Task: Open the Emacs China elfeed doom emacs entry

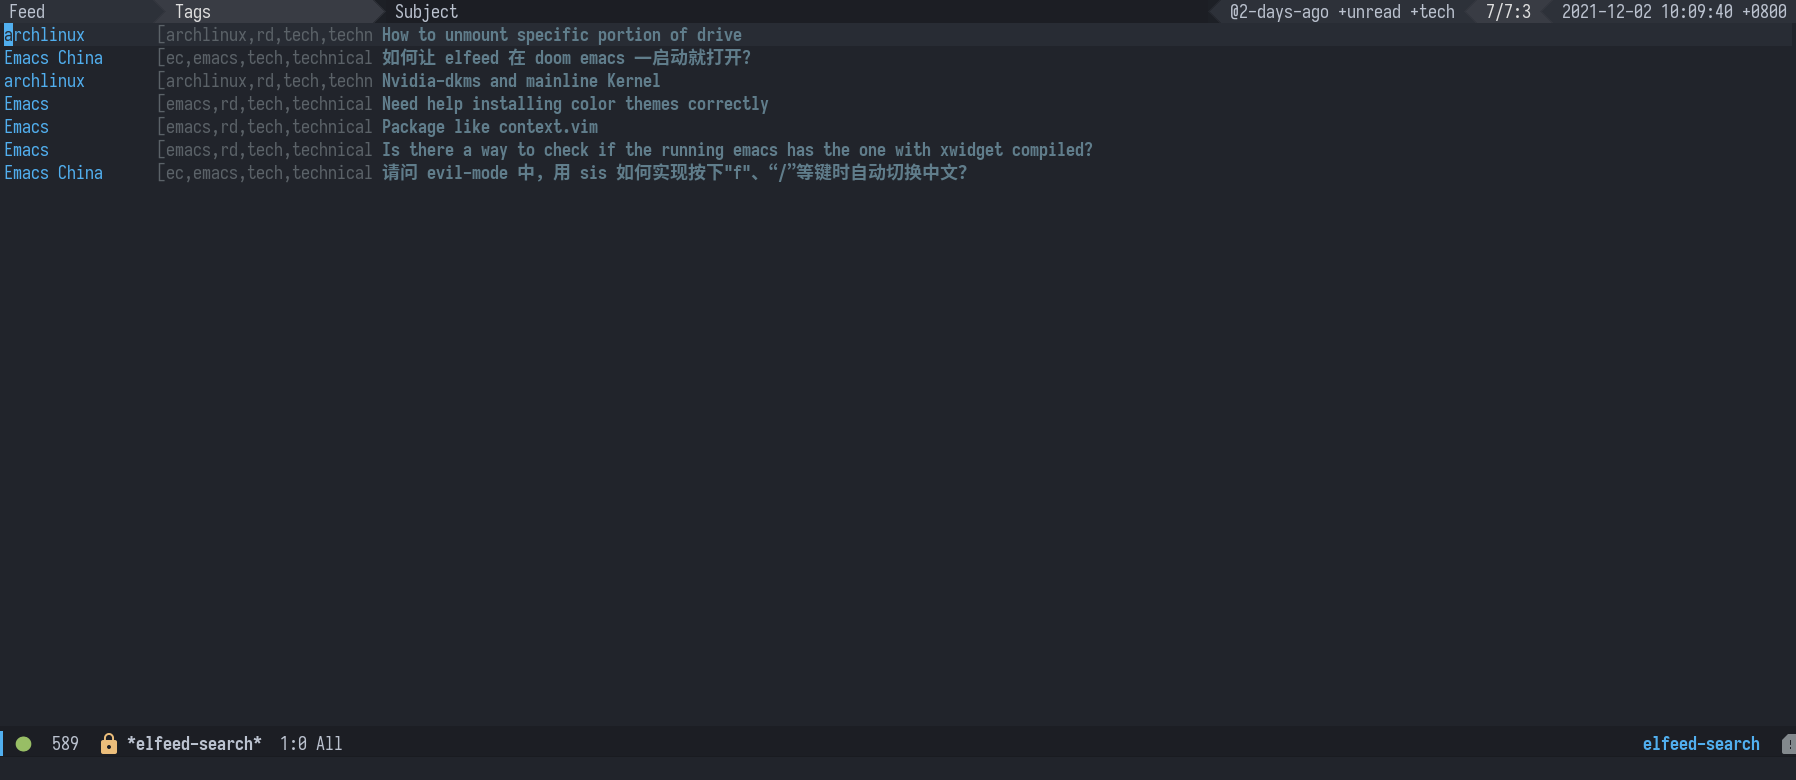Action: point(566,58)
